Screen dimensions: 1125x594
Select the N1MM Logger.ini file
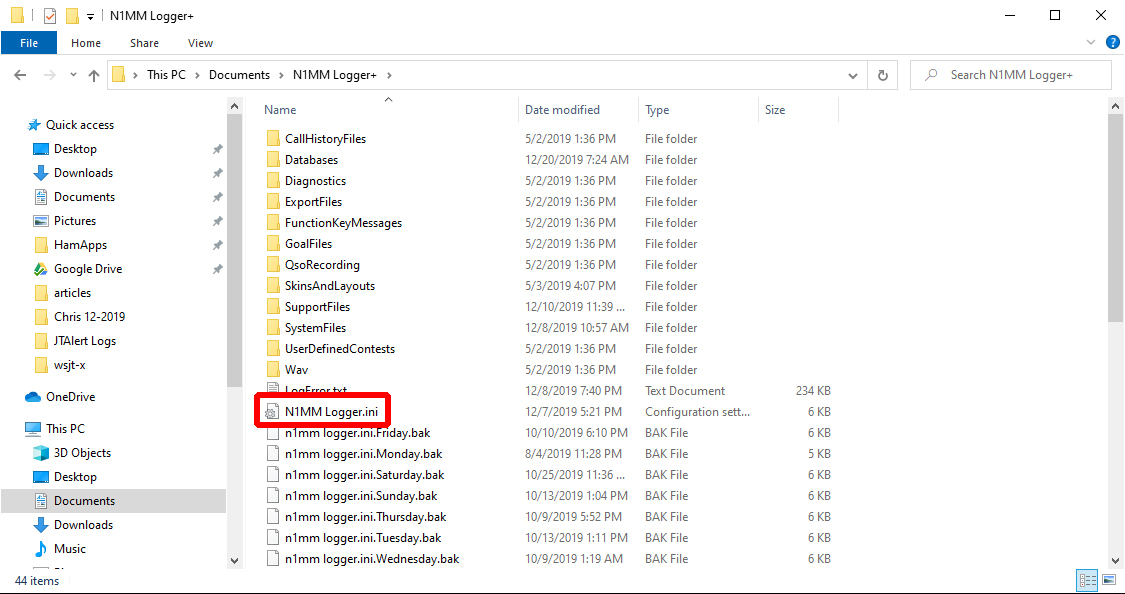point(329,412)
